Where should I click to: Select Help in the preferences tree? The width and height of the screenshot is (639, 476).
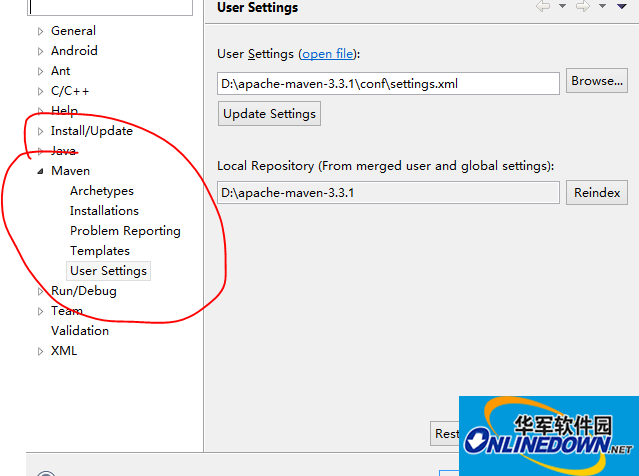click(64, 110)
